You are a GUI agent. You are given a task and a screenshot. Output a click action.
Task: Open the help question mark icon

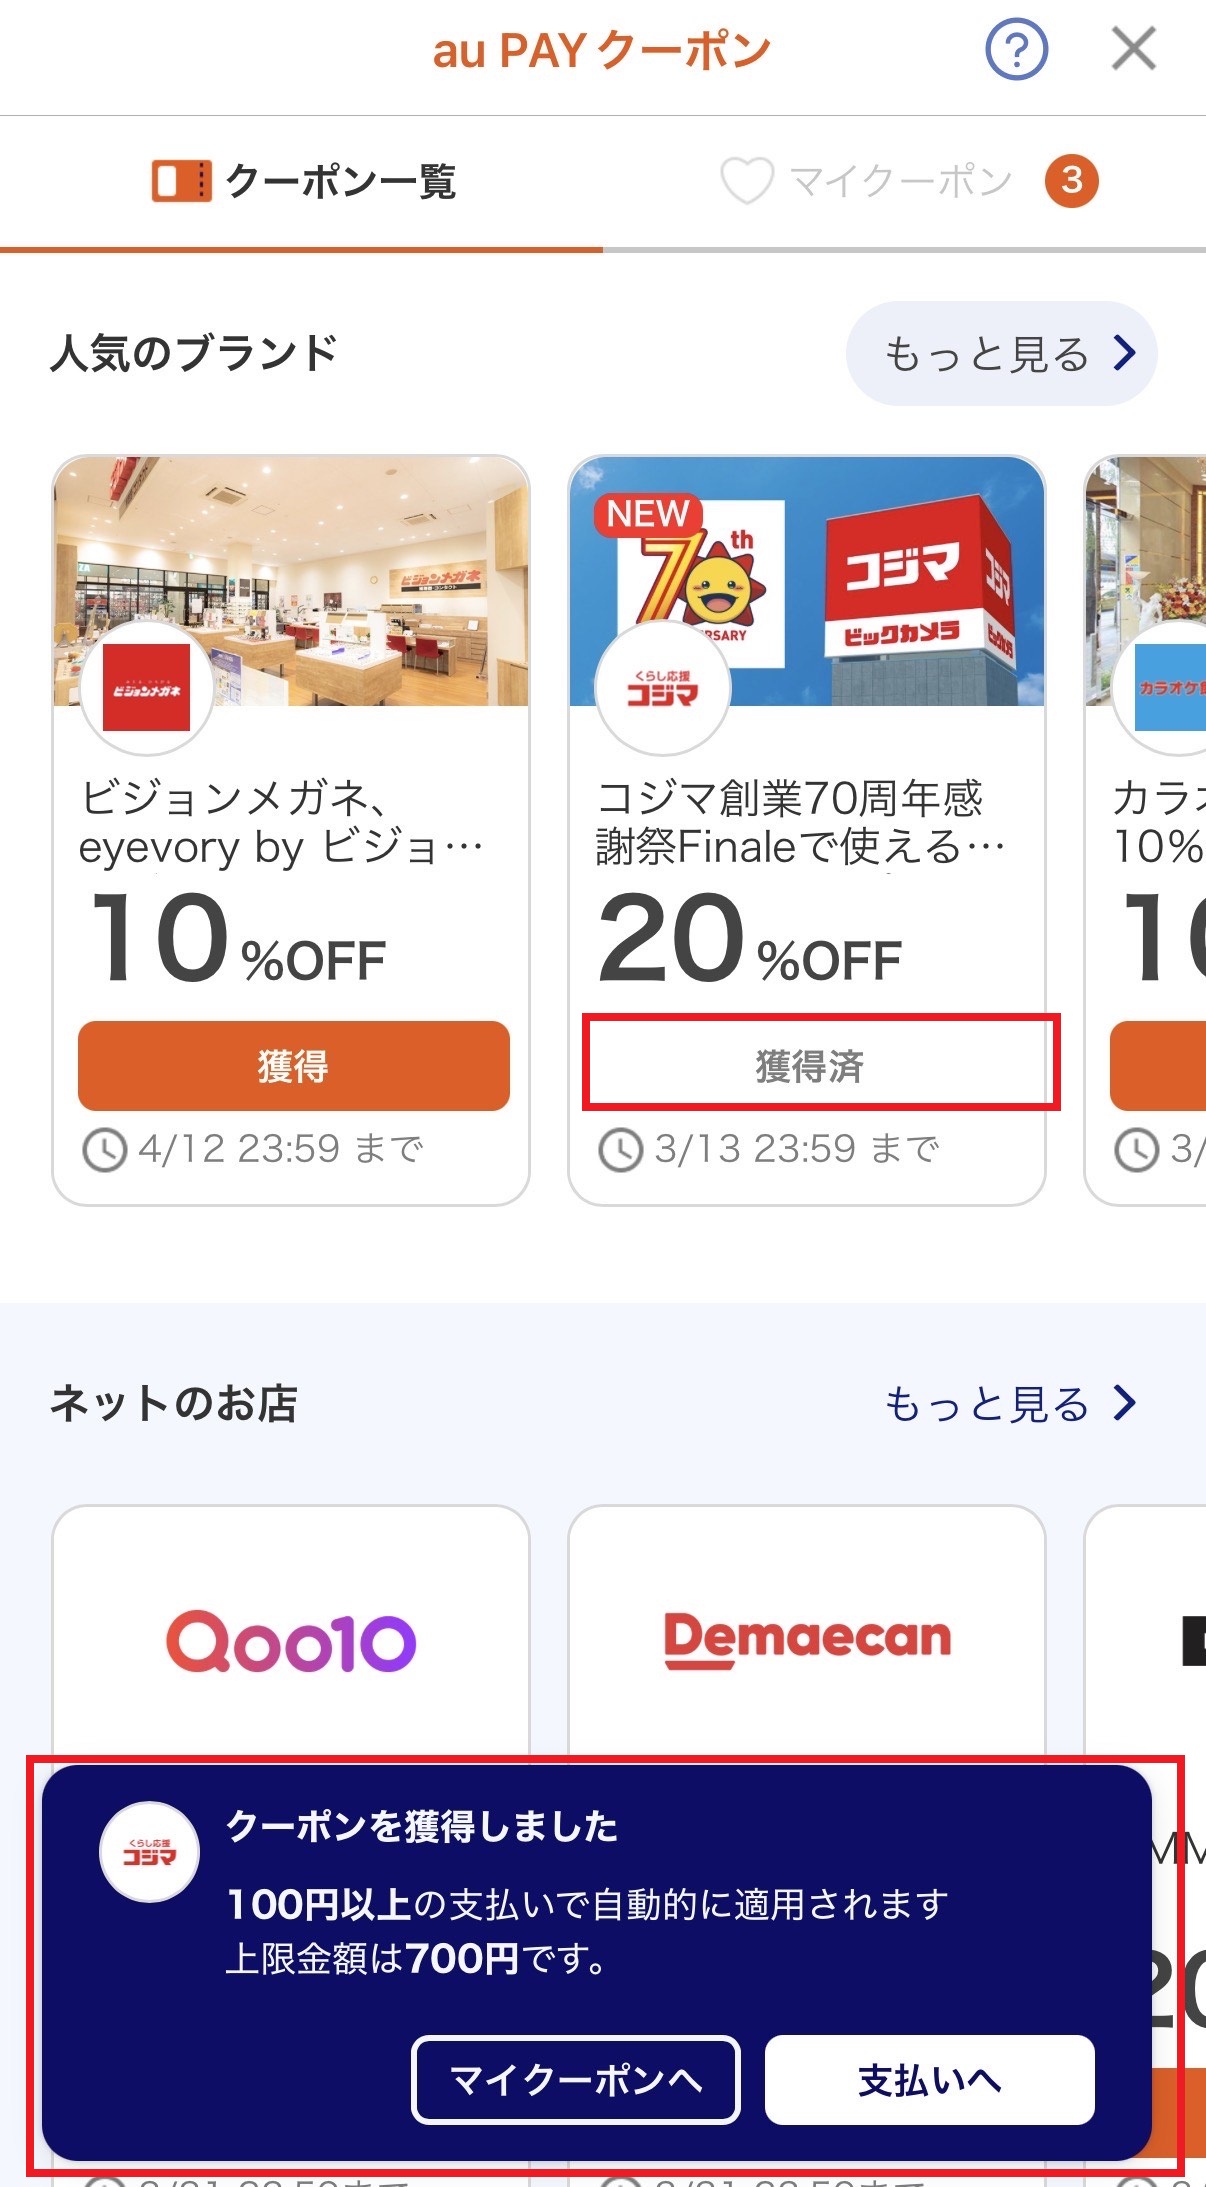click(1016, 50)
